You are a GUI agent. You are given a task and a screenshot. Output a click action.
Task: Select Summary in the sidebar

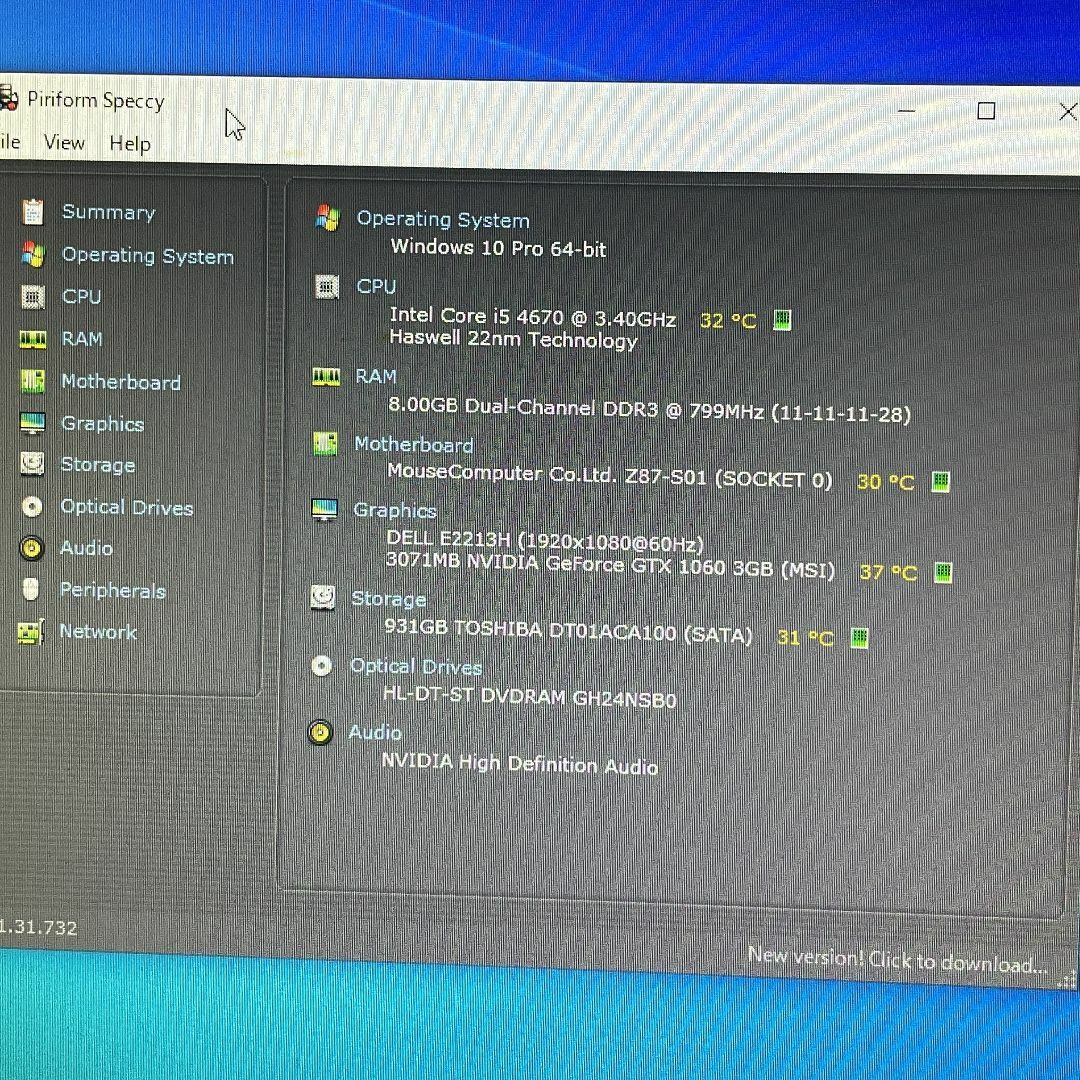[x=109, y=212]
